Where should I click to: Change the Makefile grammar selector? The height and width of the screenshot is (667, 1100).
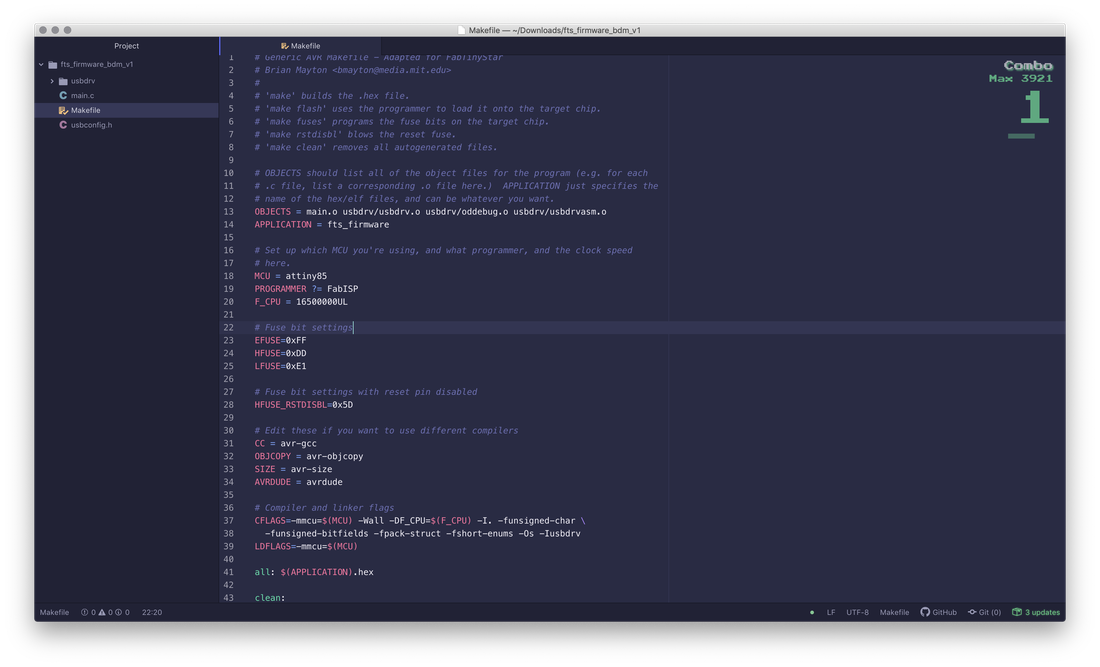(894, 612)
